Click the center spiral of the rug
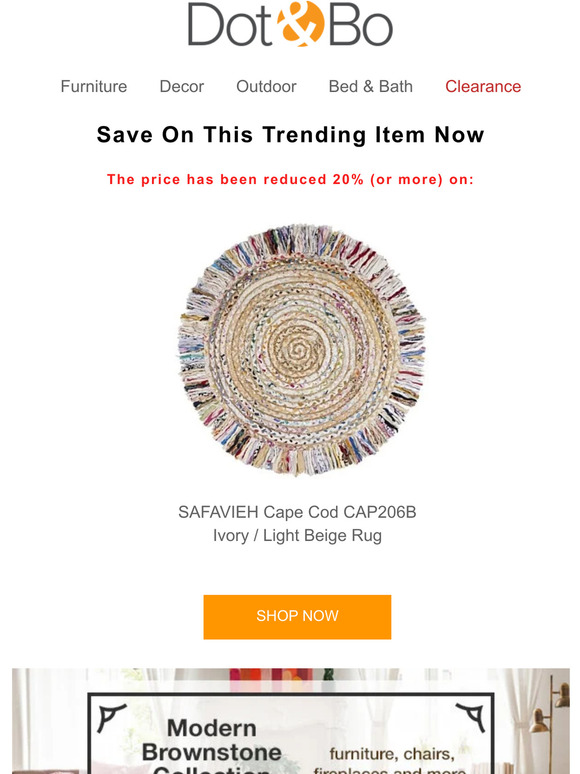The image size is (580, 774). coord(297,351)
